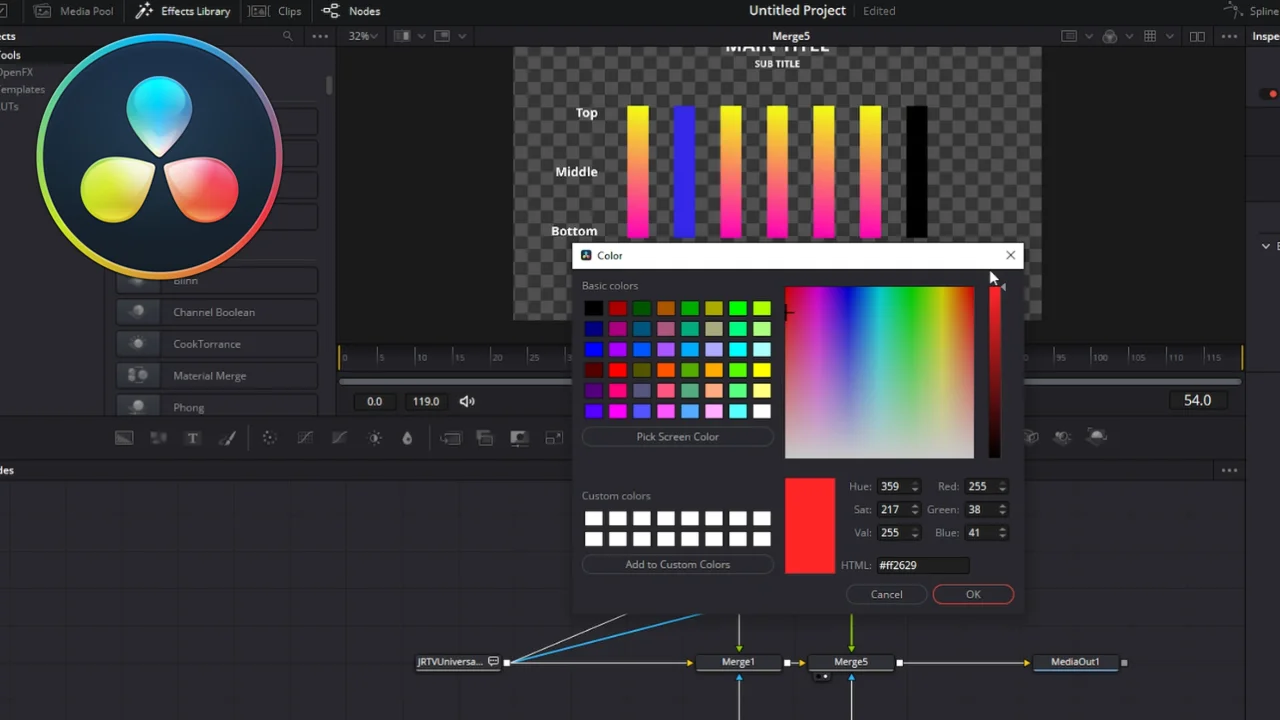Open the 32% viewer zoom dropdown
This screenshot has width=1280, height=720.
pyautogui.click(x=363, y=36)
